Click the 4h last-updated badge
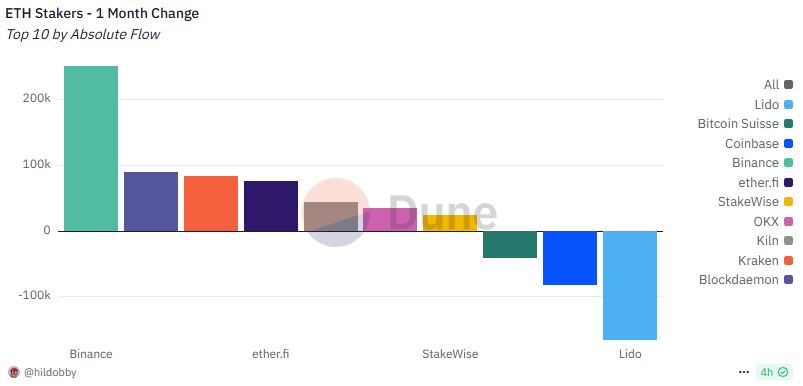This screenshot has height=386, width=803. (x=774, y=372)
